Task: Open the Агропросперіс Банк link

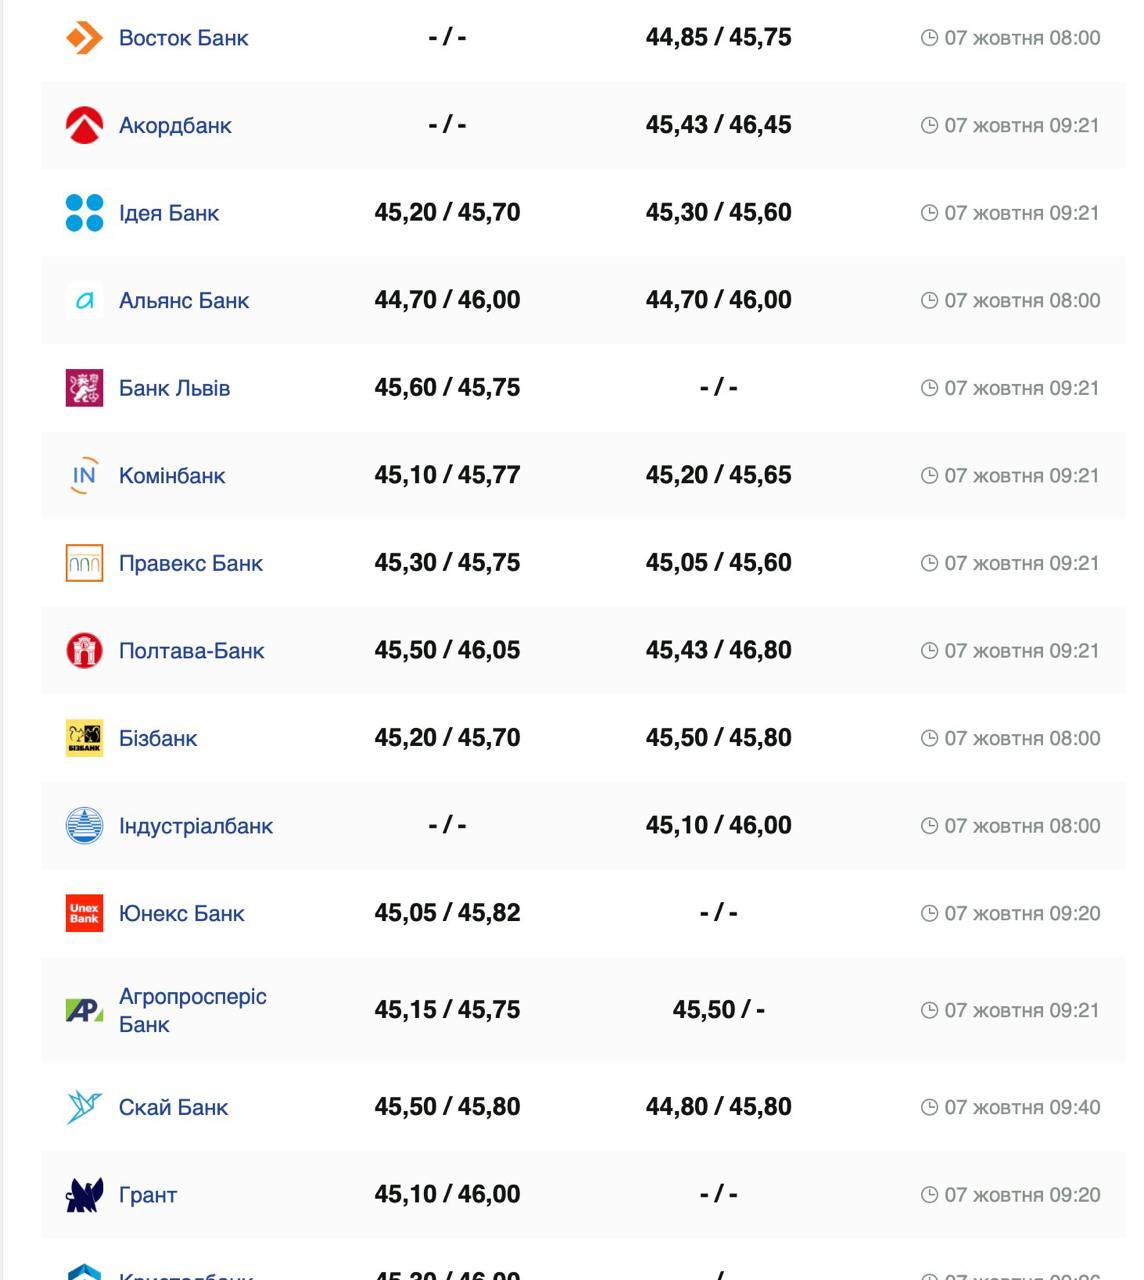Action: [x=192, y=1010]
